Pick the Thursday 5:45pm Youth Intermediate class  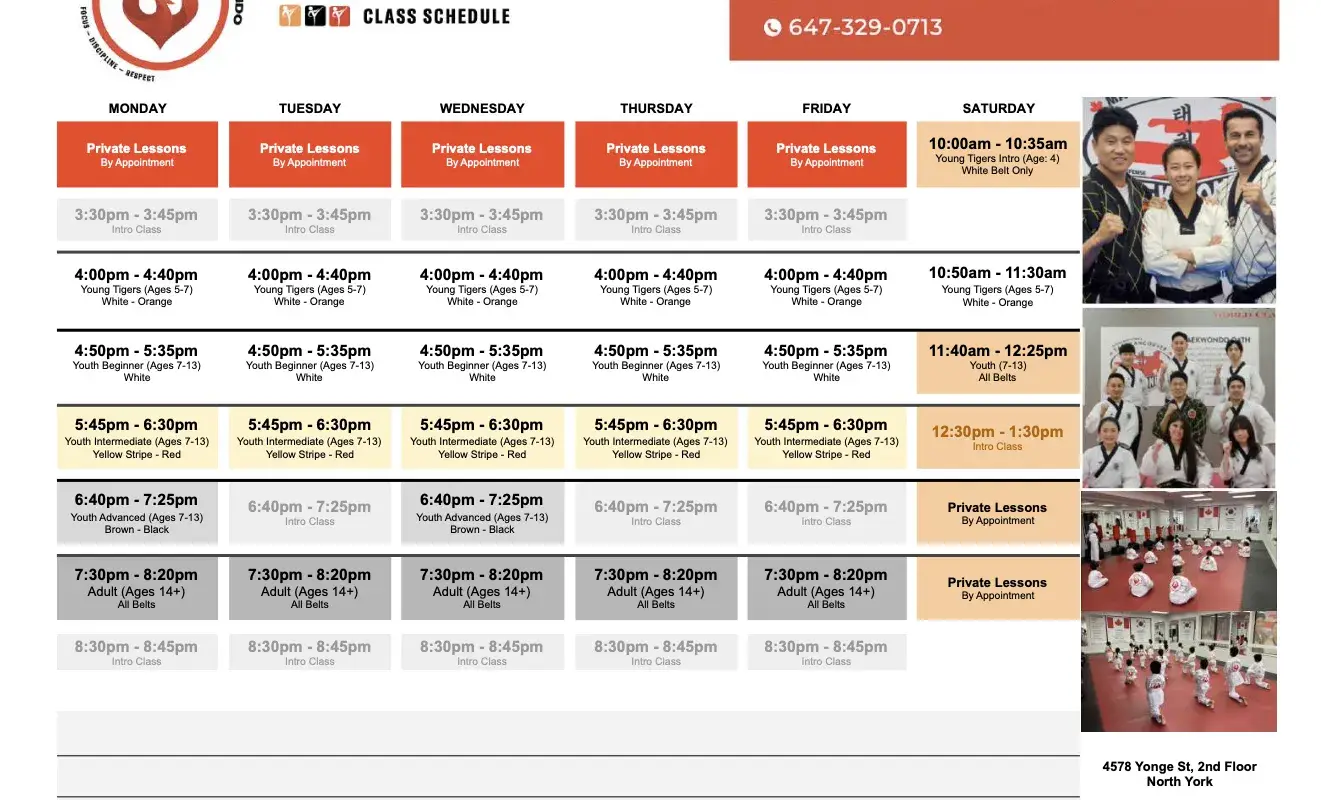(656, 438)
